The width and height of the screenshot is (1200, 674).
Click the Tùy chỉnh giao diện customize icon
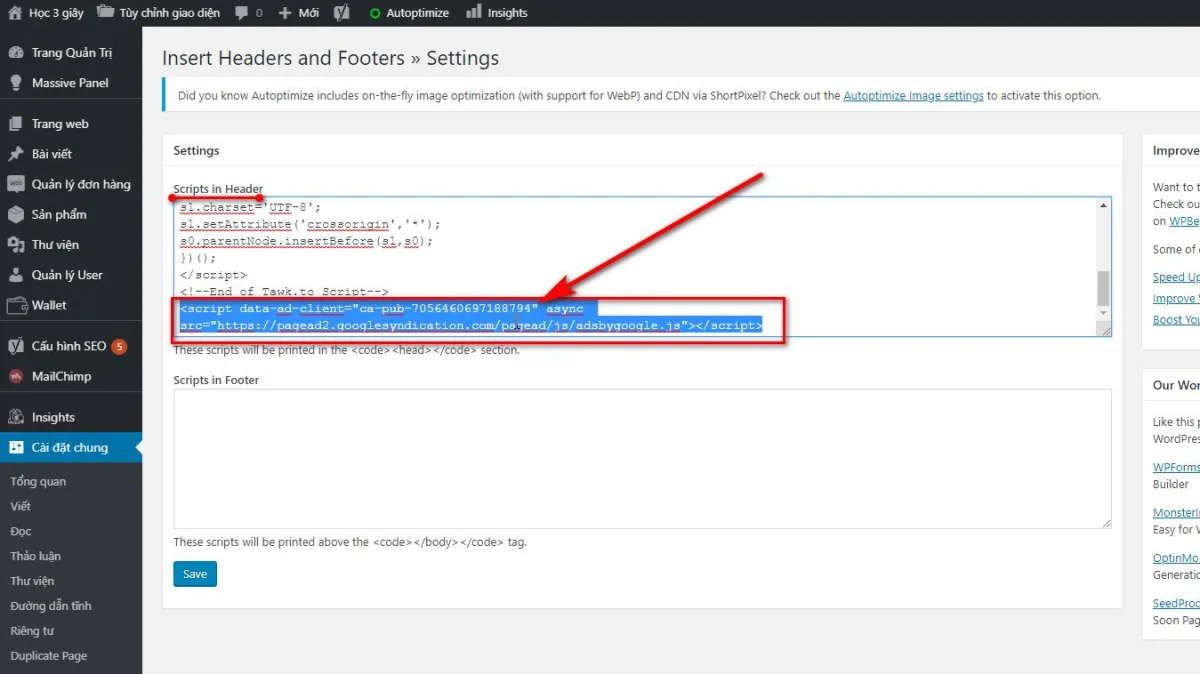tap(105, 13)
